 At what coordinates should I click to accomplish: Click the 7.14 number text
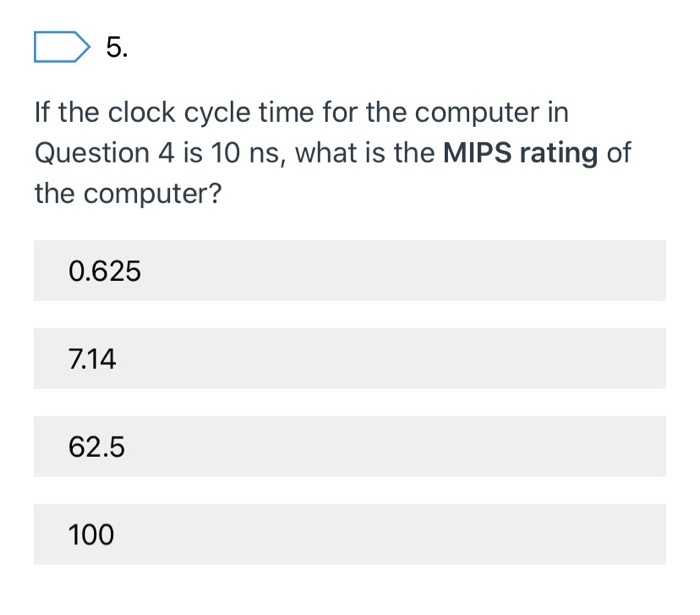(x=92, y=359)
